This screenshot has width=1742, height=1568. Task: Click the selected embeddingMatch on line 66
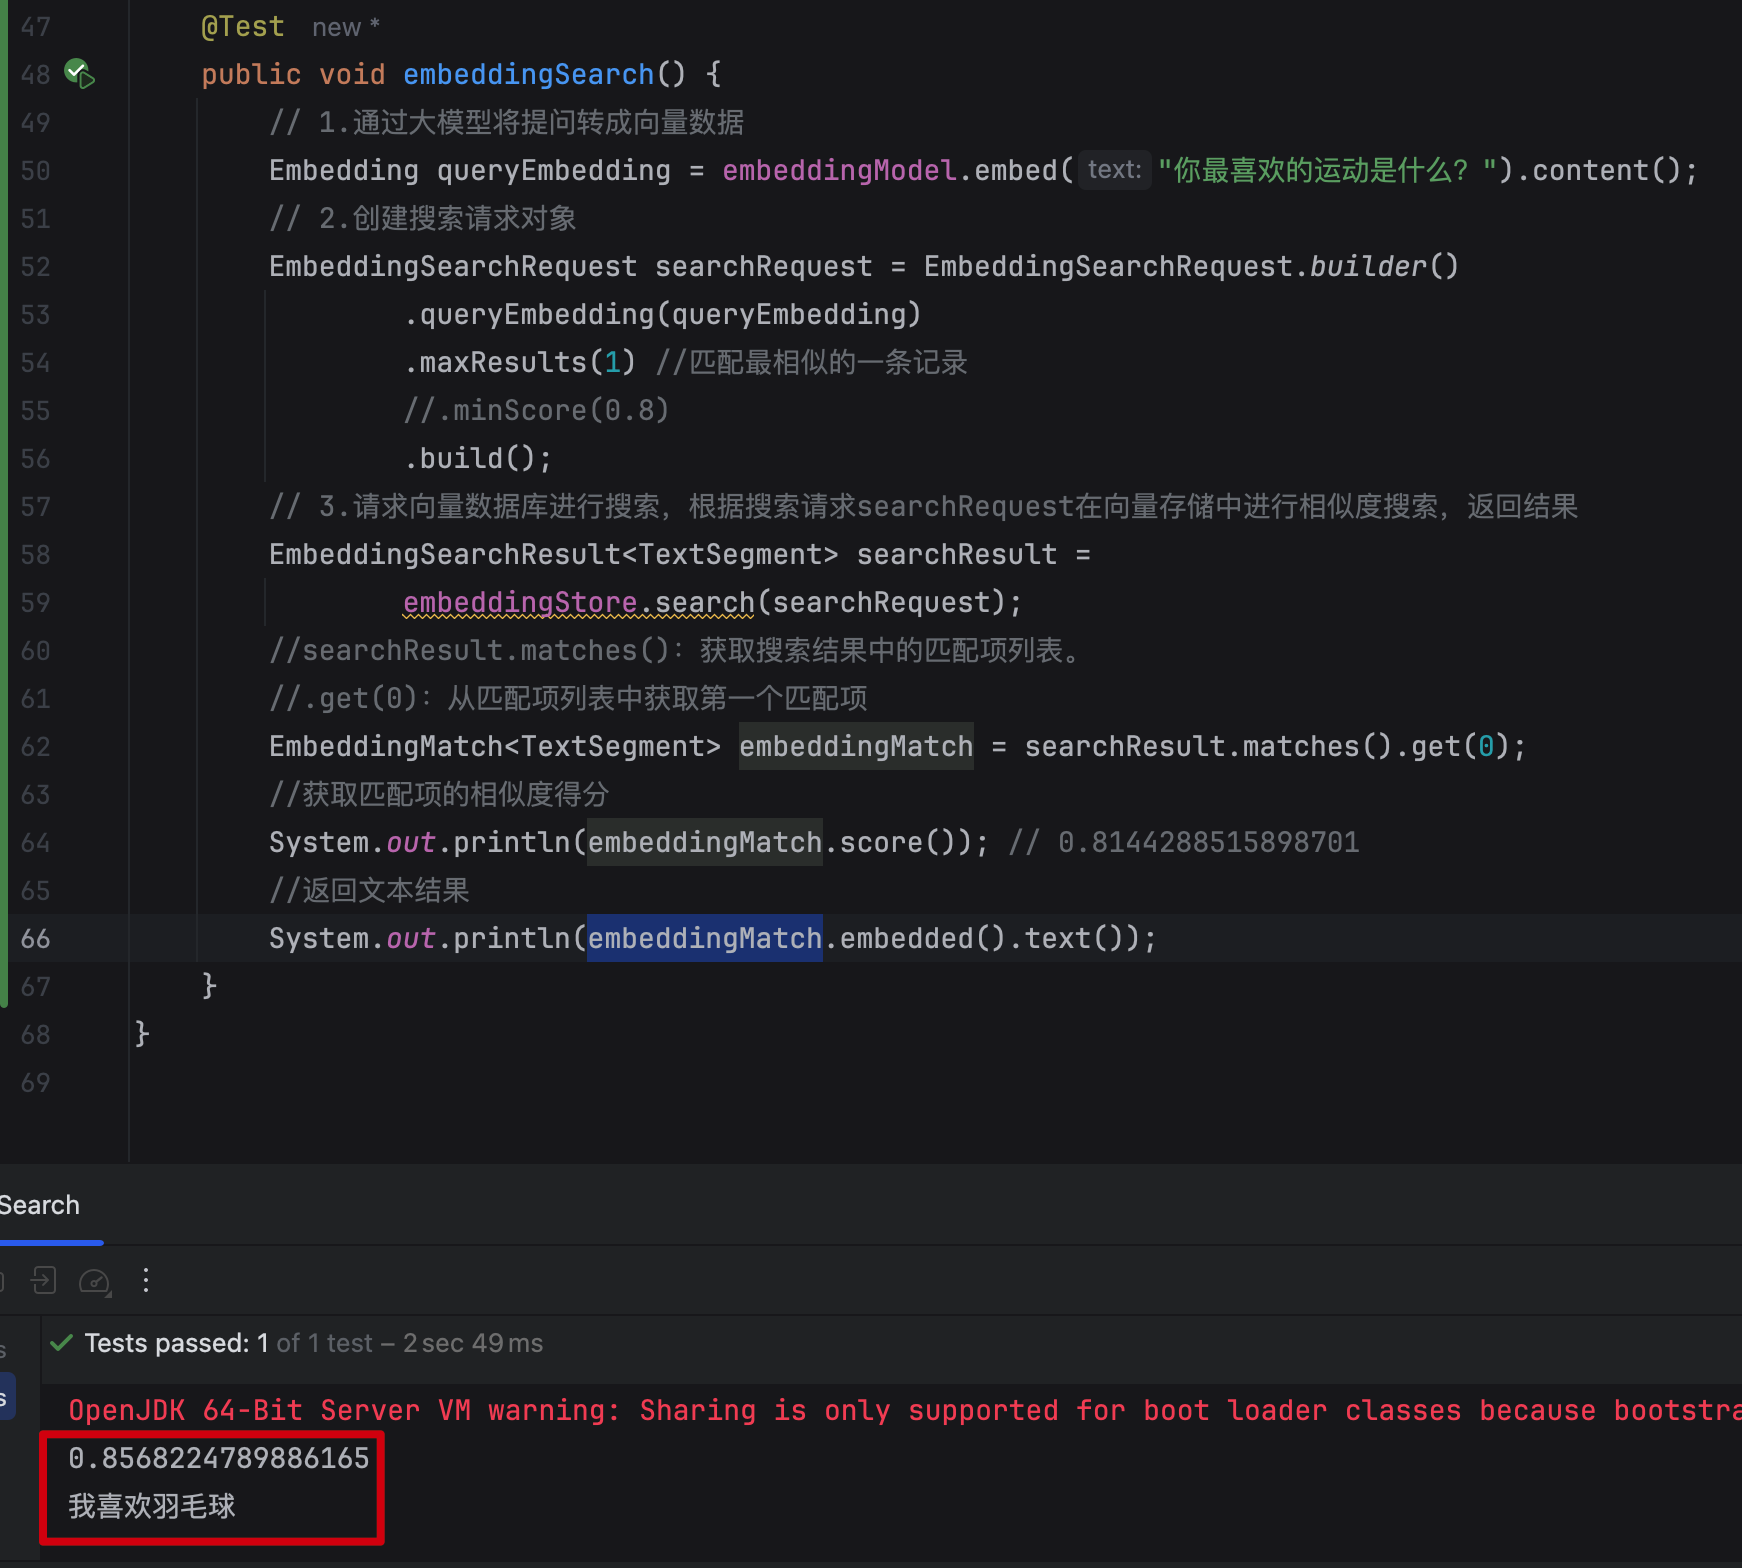click(705, 938)
